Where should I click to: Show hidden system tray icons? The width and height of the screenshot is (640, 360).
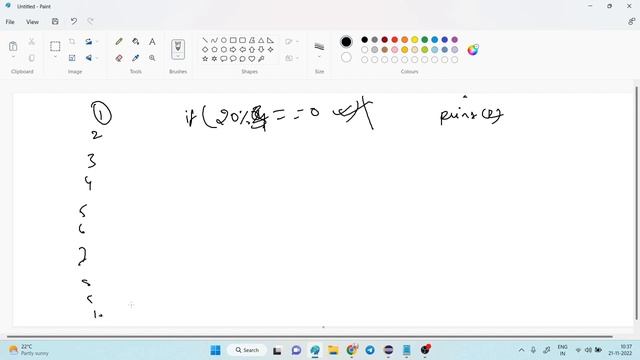(521, 350)
